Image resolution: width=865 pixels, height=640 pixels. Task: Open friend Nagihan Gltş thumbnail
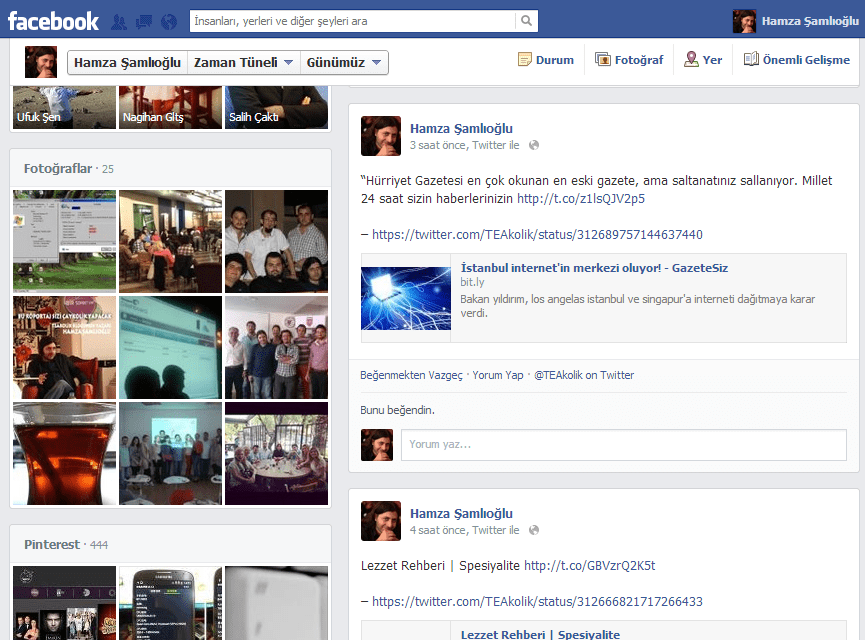tap(170, 108)
